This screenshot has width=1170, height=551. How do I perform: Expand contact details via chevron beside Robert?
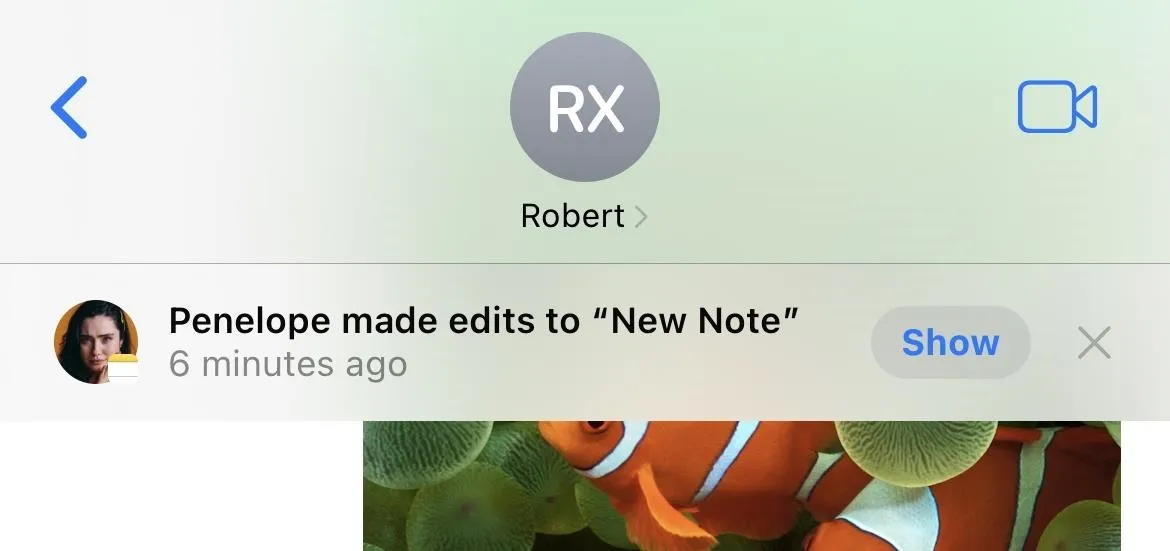coord(641,217)
